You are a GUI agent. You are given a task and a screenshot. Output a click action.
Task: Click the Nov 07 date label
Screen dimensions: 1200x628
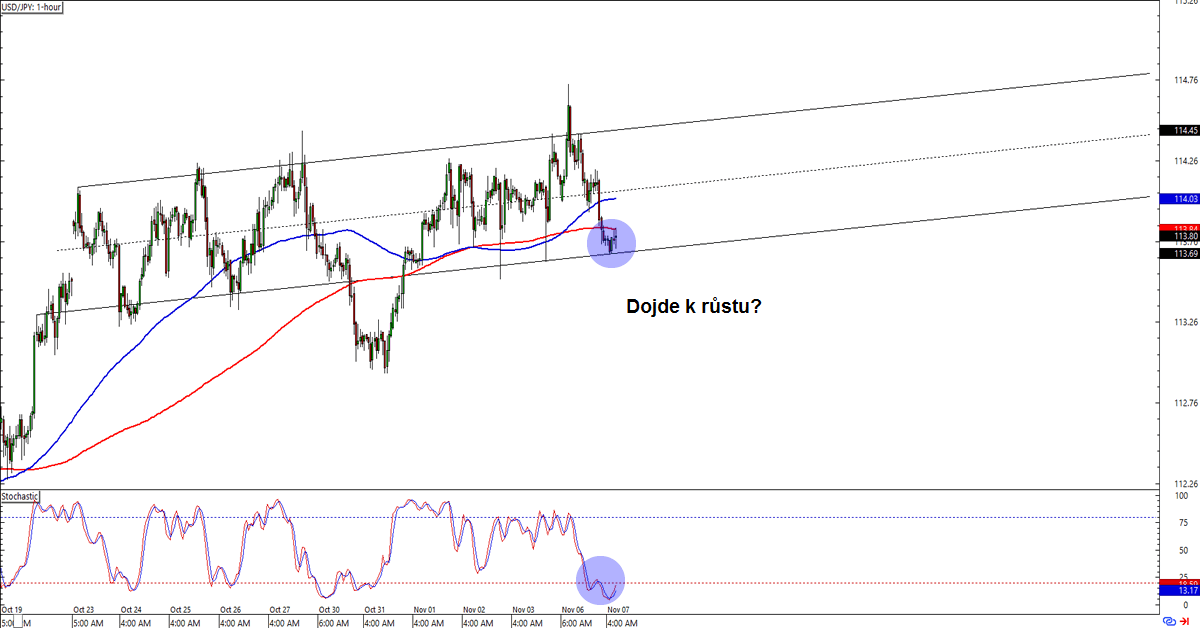pyautogui.click(x=618, y=609)
